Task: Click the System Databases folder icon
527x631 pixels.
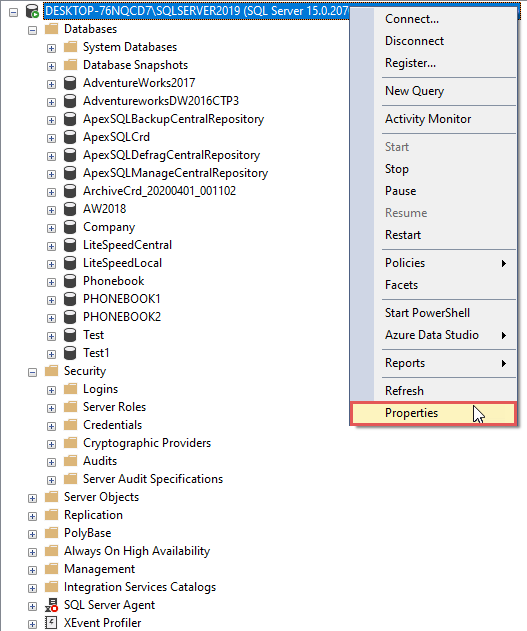Action: point(70,47)
